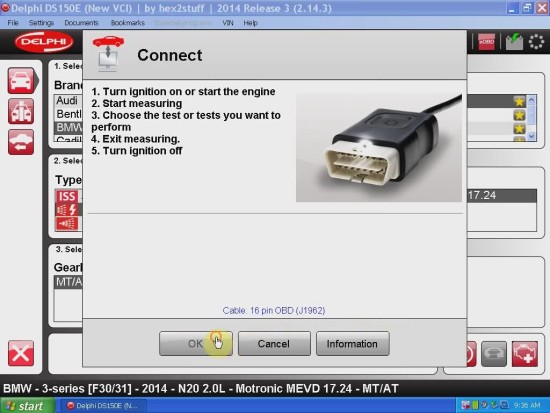The width and height of the screenshot is (550, 413).
Task: Select the injector spray system type icon
Action: pos(67,224)
